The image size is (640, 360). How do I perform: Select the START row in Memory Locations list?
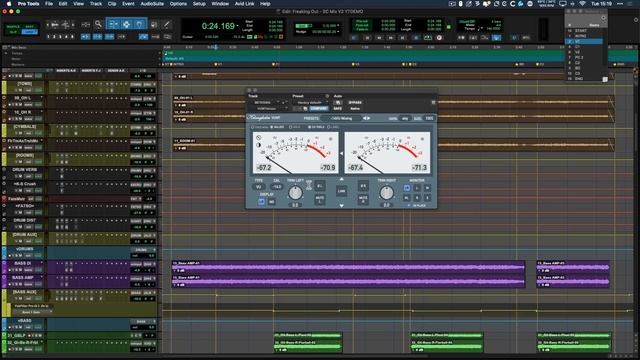point(583,31)
